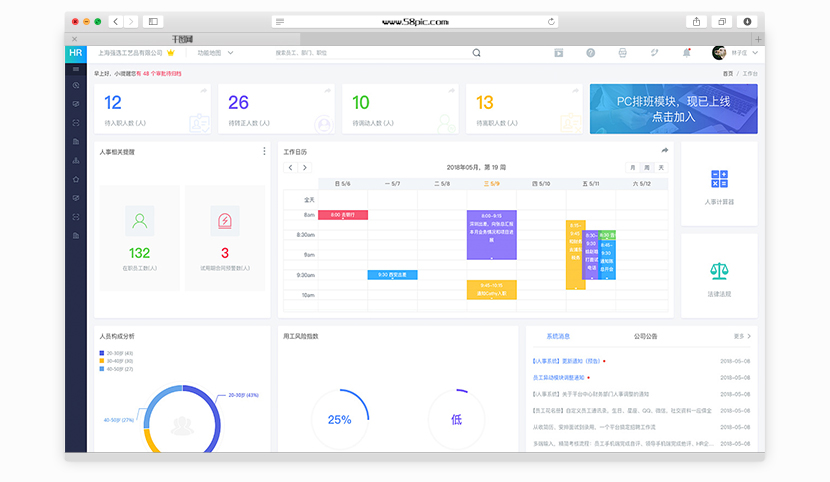Click the search magnifier icon

pyautogui.click(x=476, y=52)
